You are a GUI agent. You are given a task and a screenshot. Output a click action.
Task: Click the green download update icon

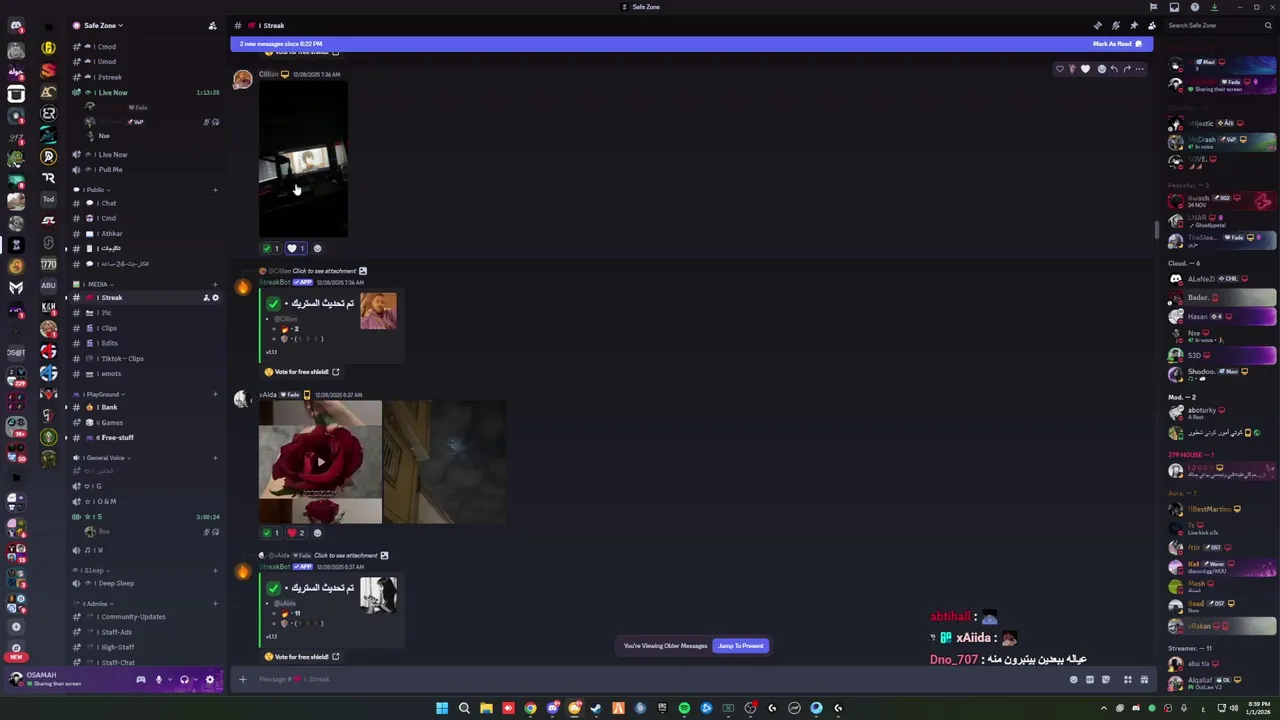pos(1214,7)
